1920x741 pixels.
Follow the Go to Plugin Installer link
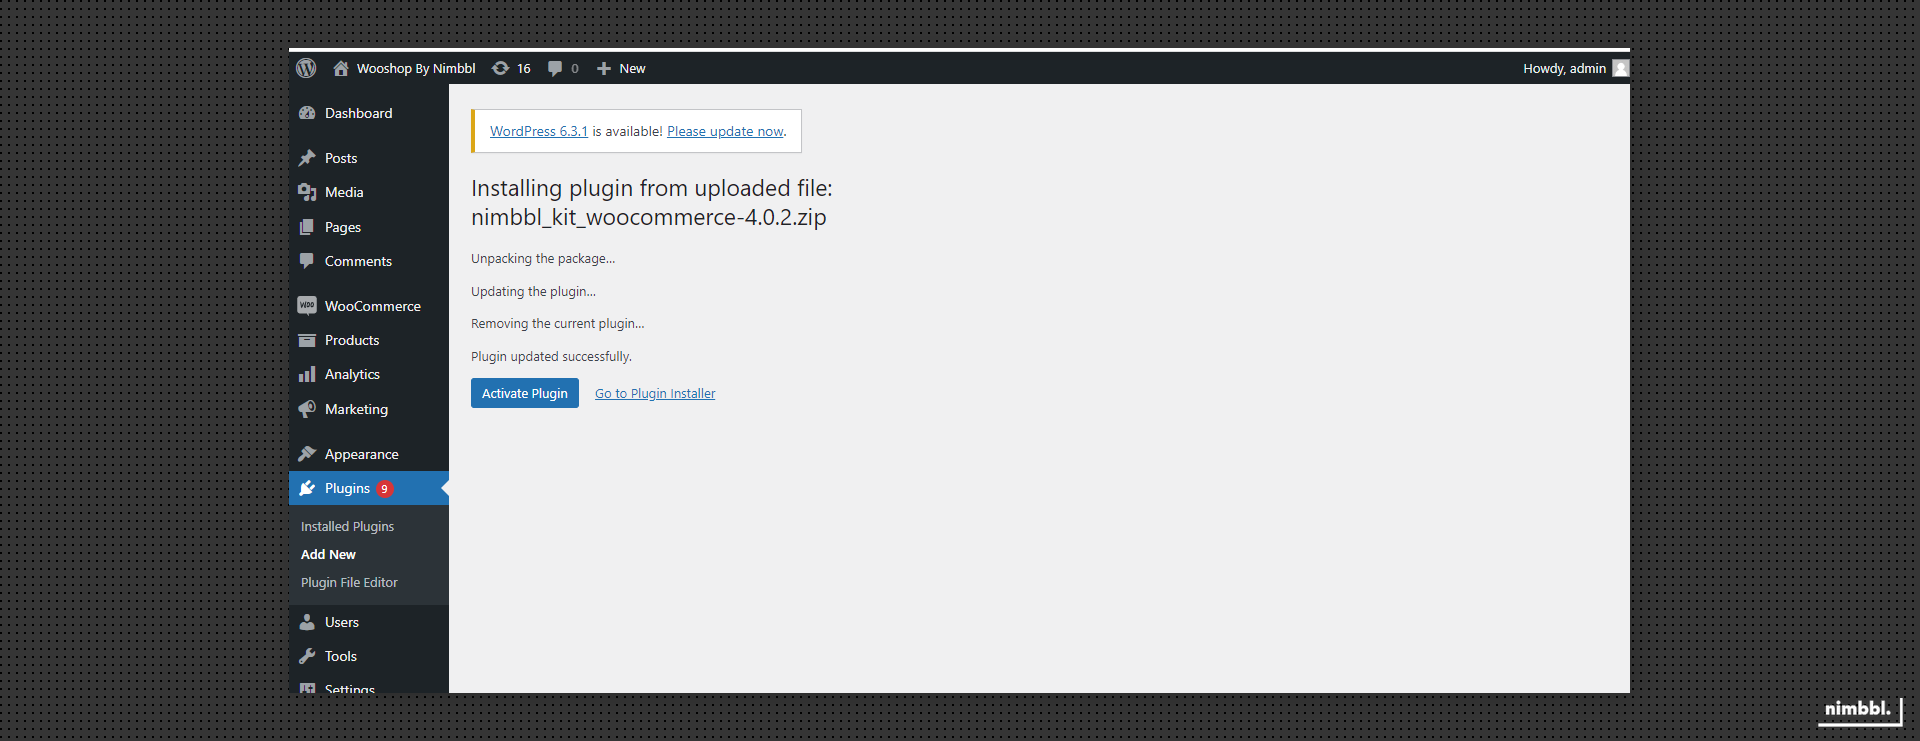[x=655, y=393]
